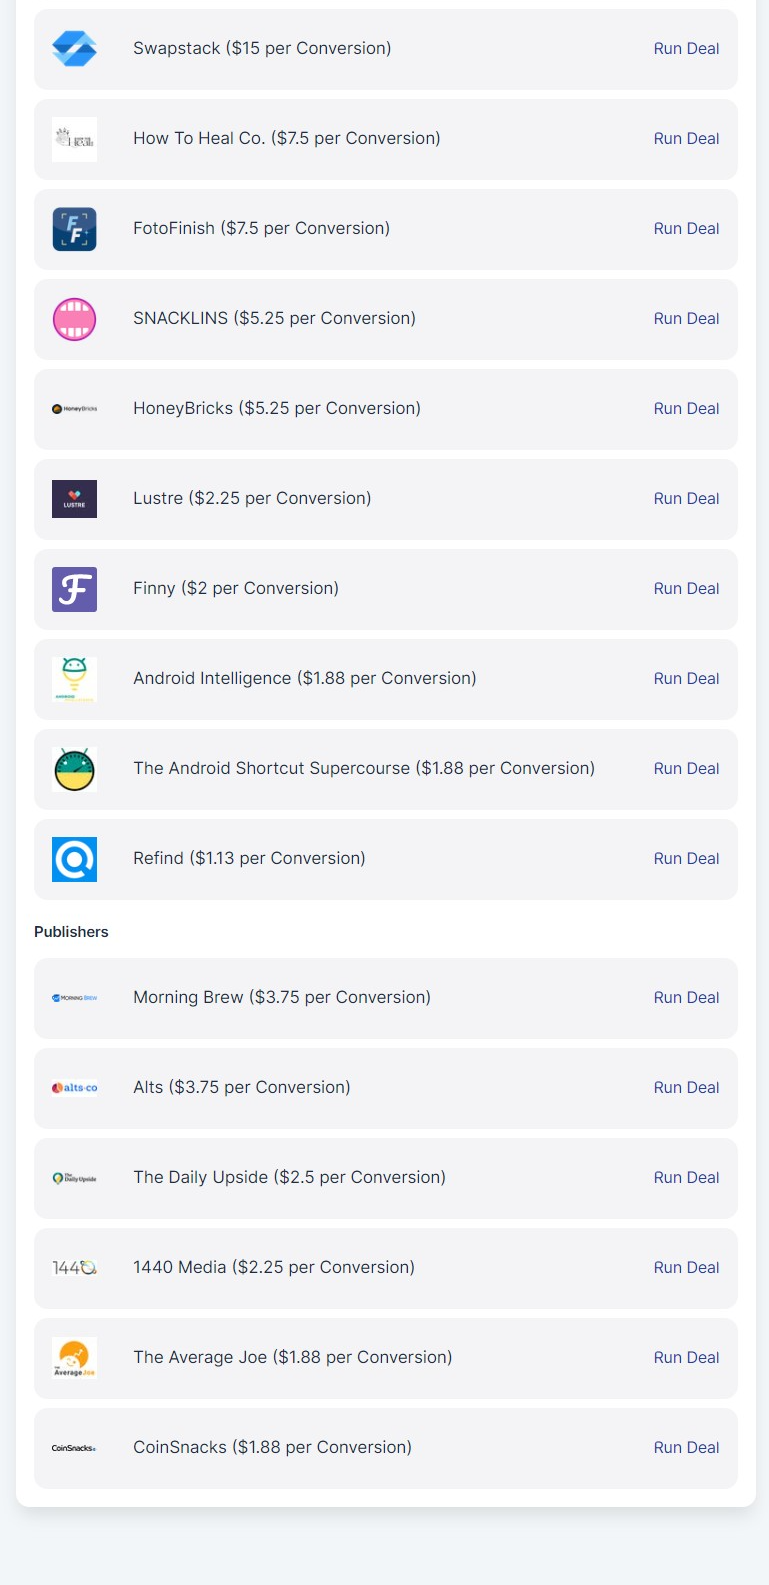Click the pink SNACKLINS mouth icon

[74, 319]
